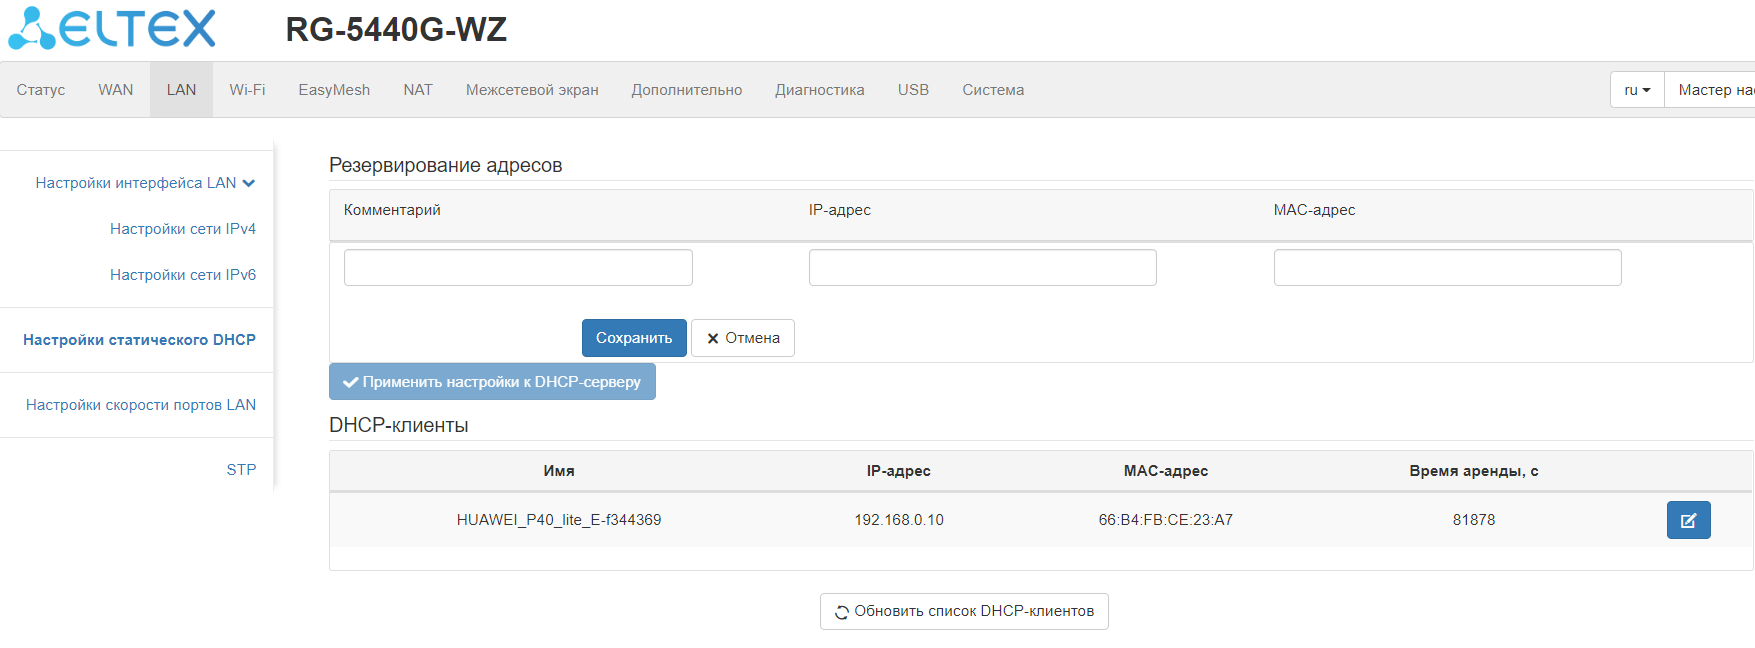Open the Диагностика tab
The image size is (1755, 648).
click(819, 90)
